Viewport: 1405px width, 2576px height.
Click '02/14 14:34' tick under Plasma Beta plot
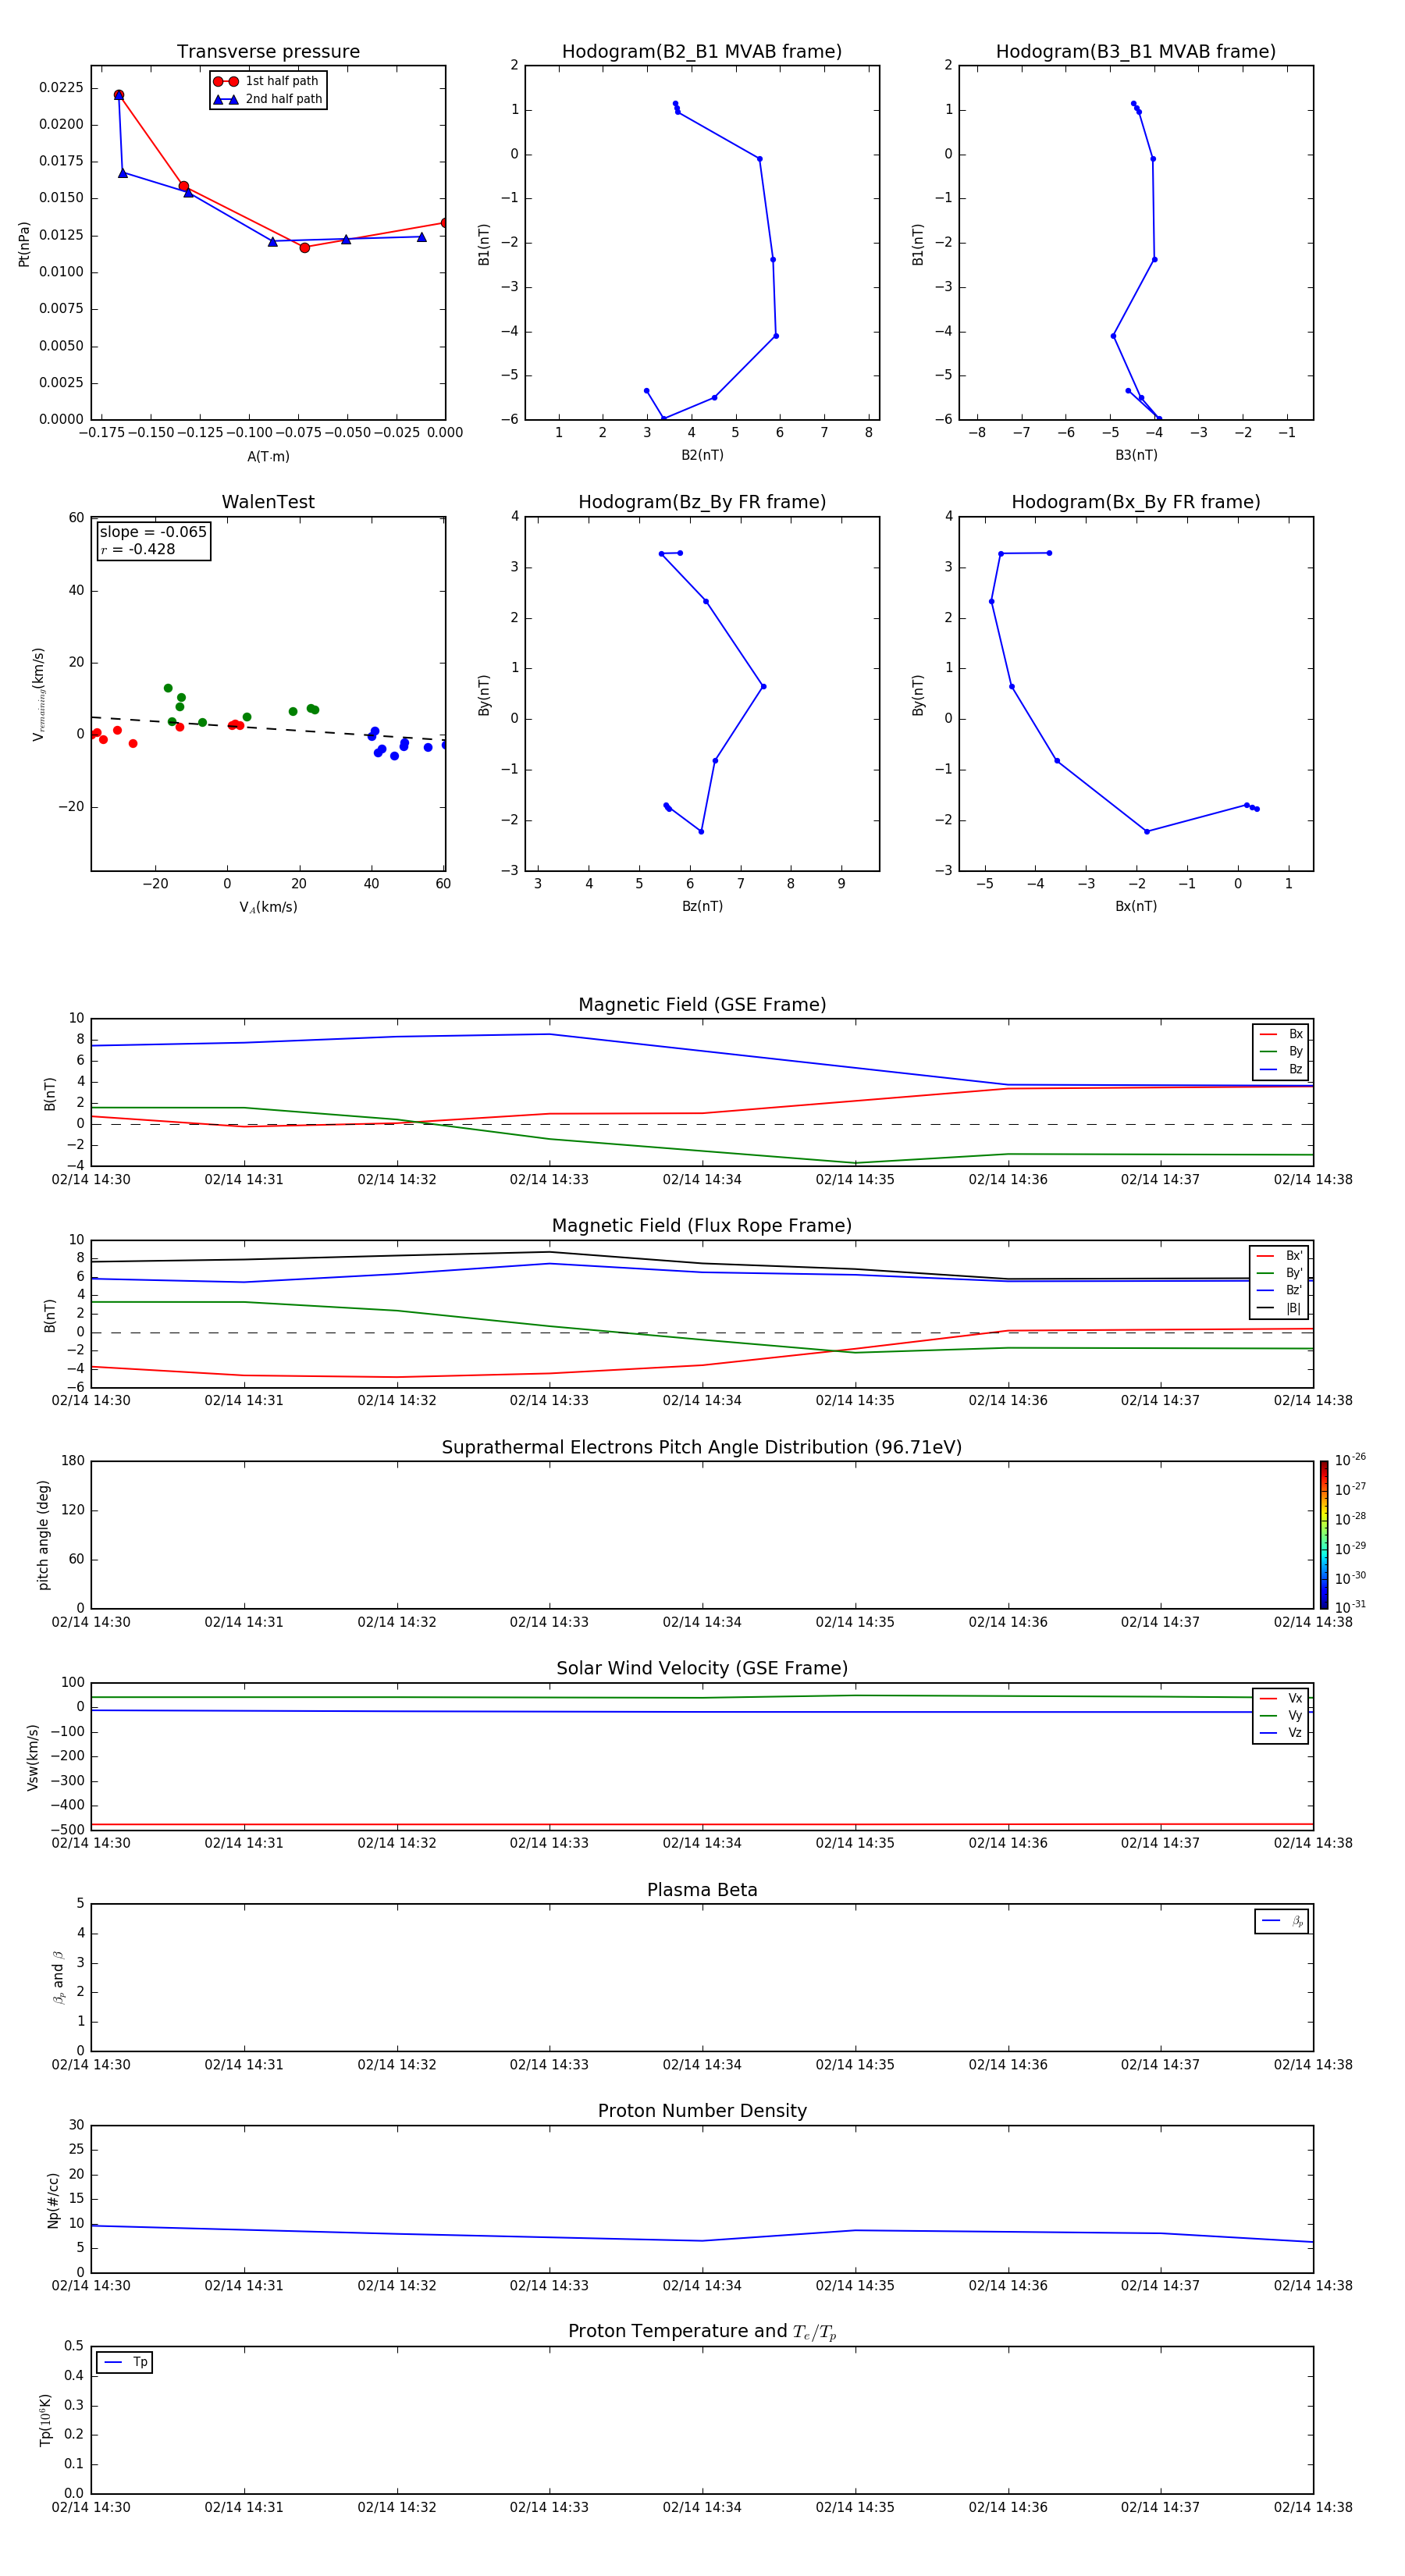coord(702,2065)
